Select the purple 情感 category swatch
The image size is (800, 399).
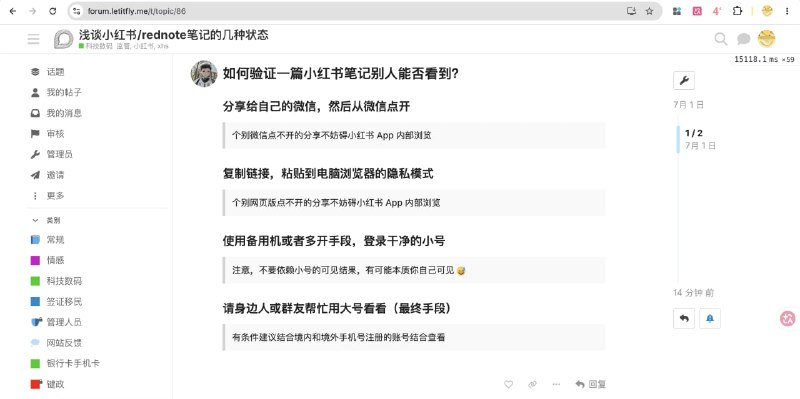pos(35,260)
